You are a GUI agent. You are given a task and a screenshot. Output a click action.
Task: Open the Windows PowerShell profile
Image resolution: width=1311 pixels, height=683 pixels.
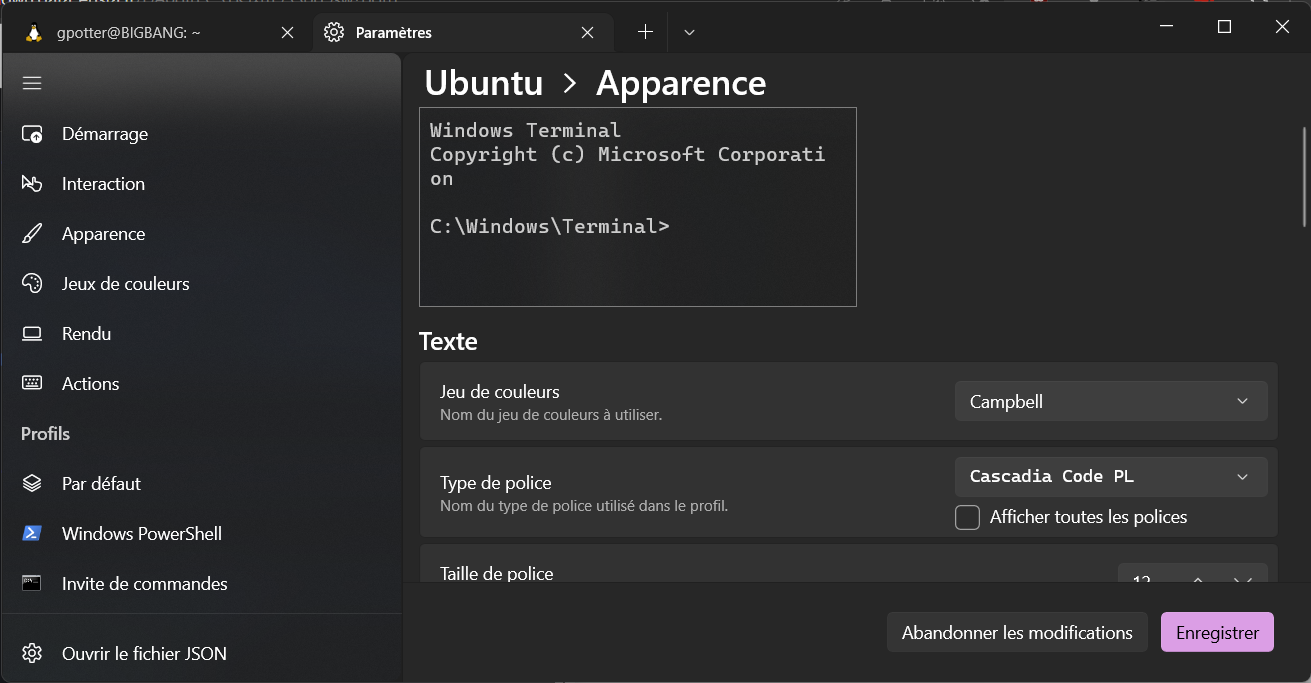point(201,534)
